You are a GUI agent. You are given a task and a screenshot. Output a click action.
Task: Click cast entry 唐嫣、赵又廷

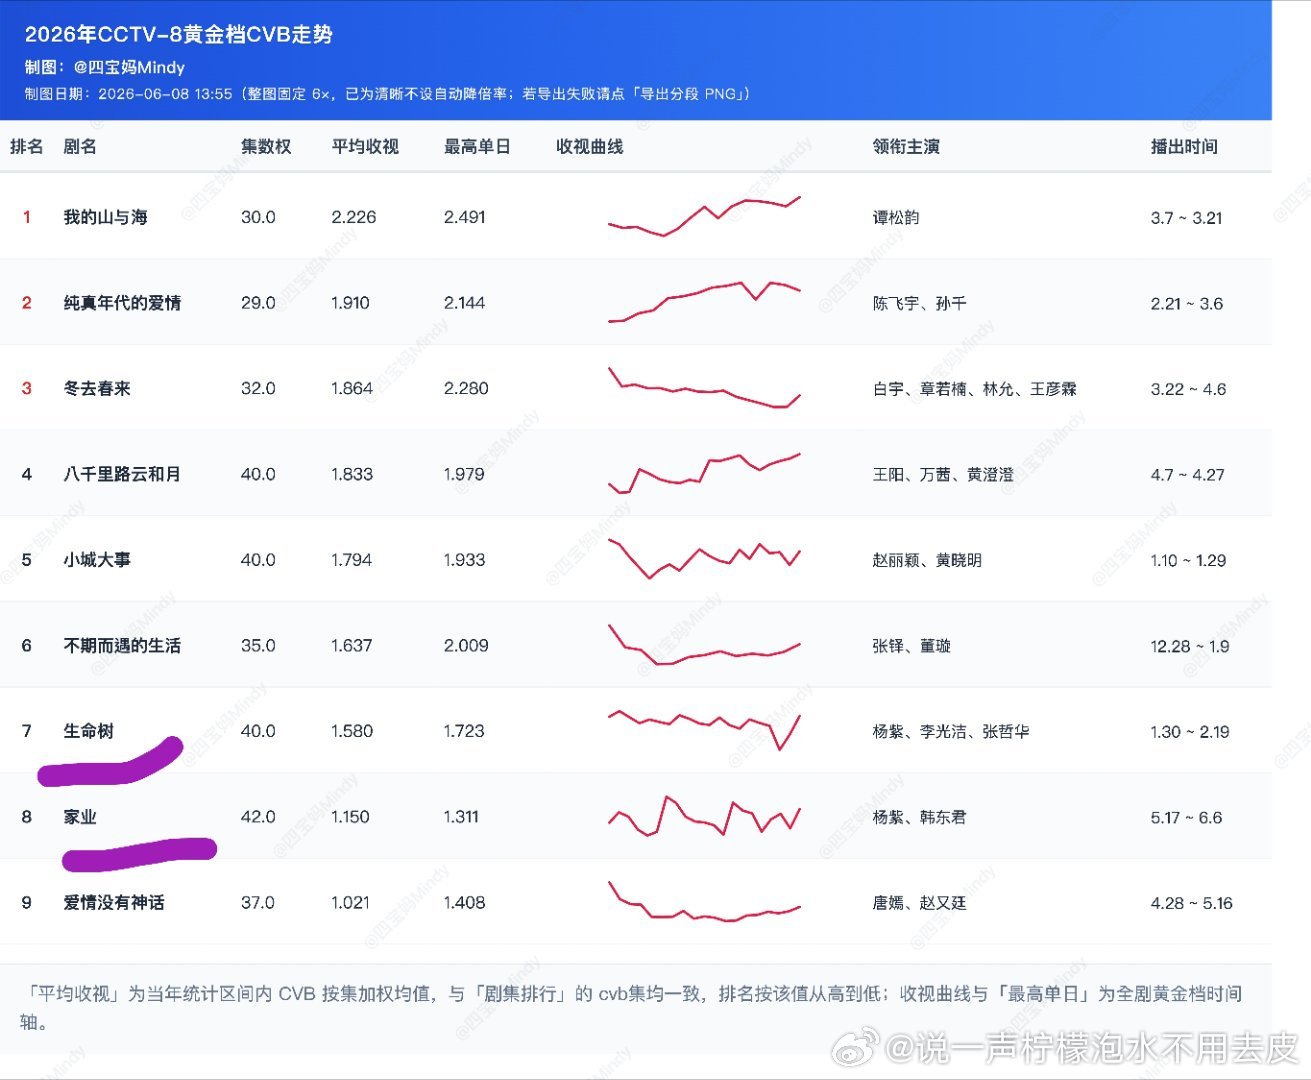click(919, 903)
